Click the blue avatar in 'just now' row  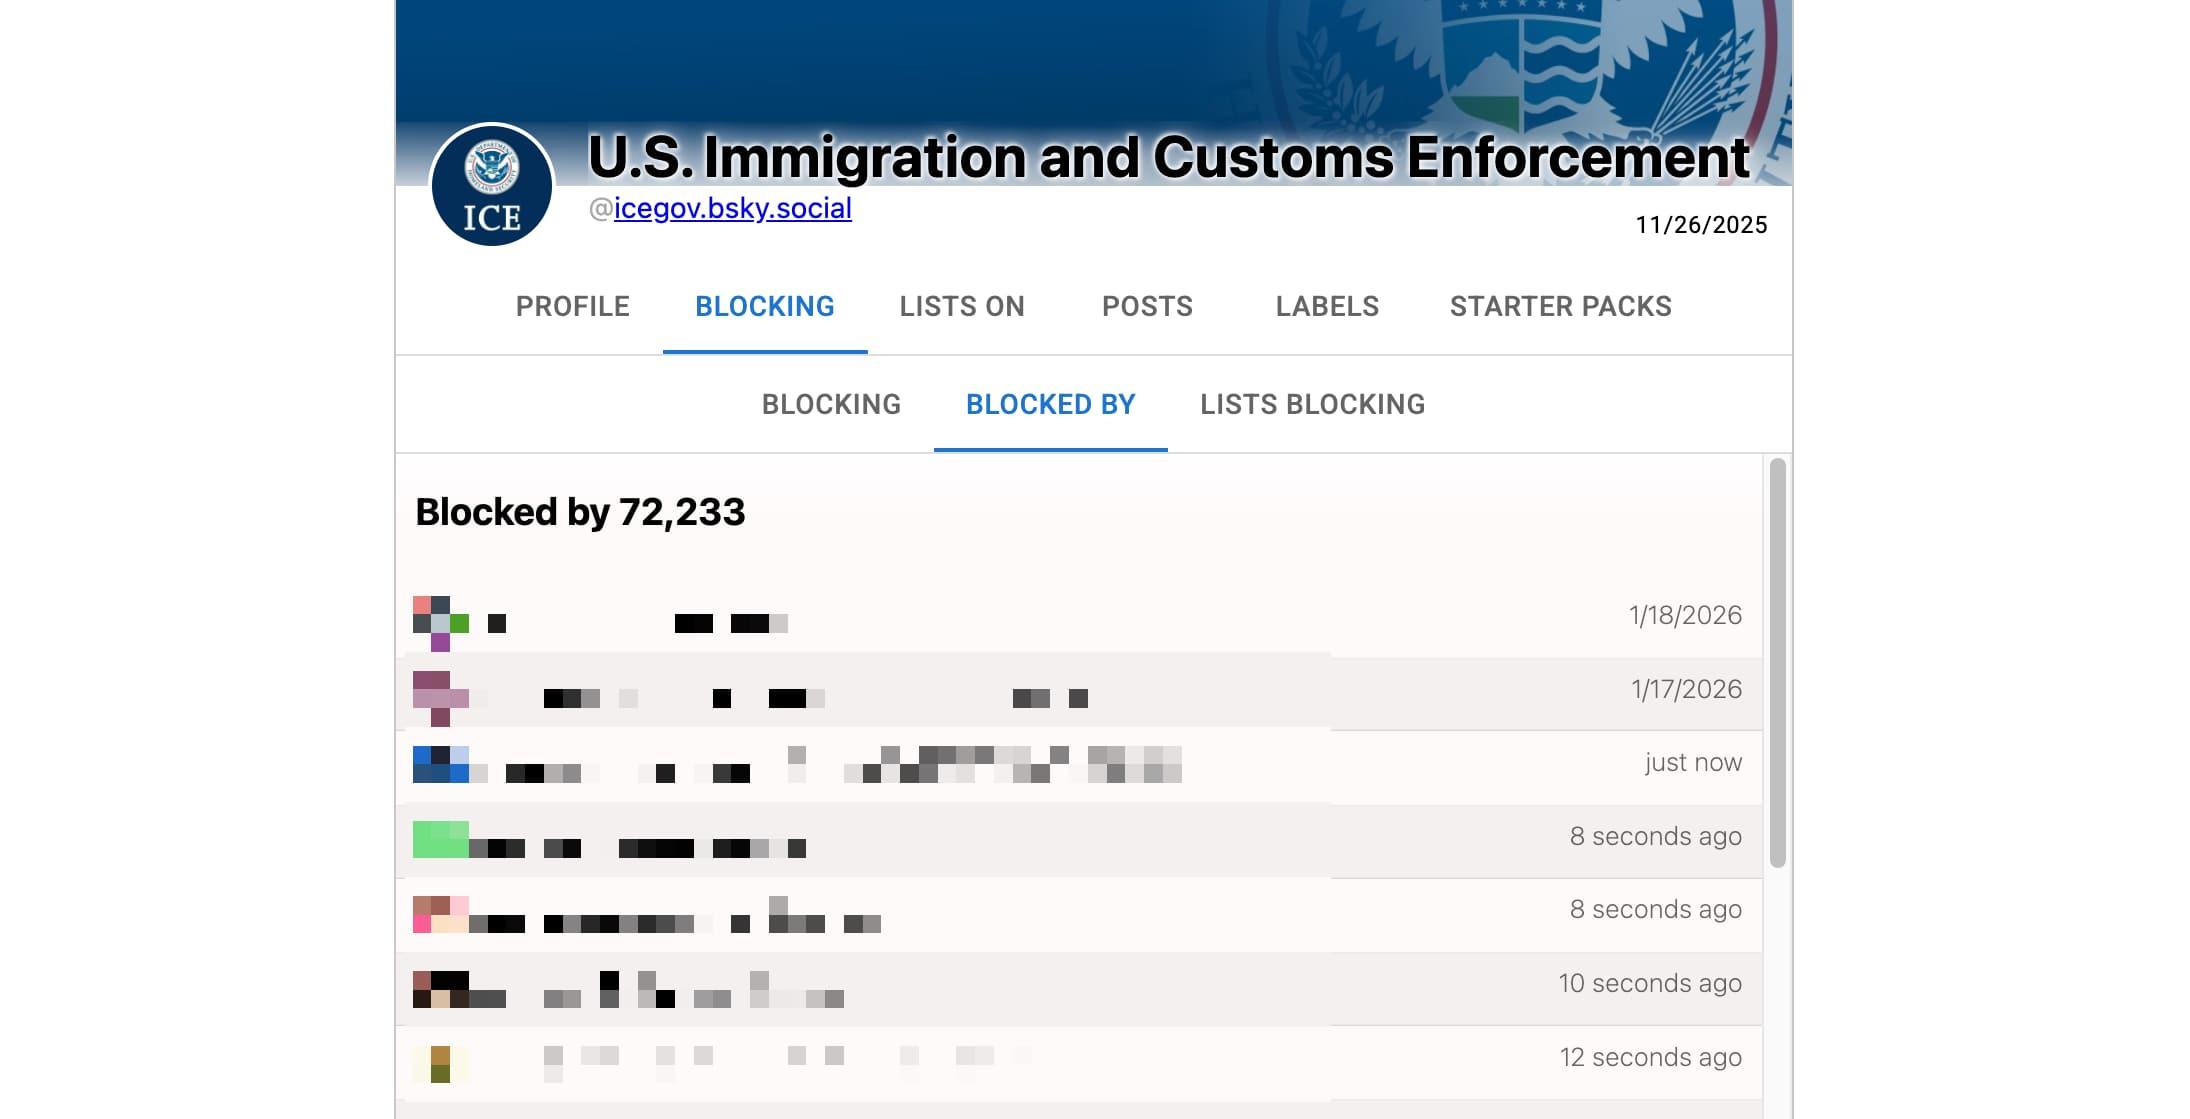pyautogui.click(x=440, y=764)
